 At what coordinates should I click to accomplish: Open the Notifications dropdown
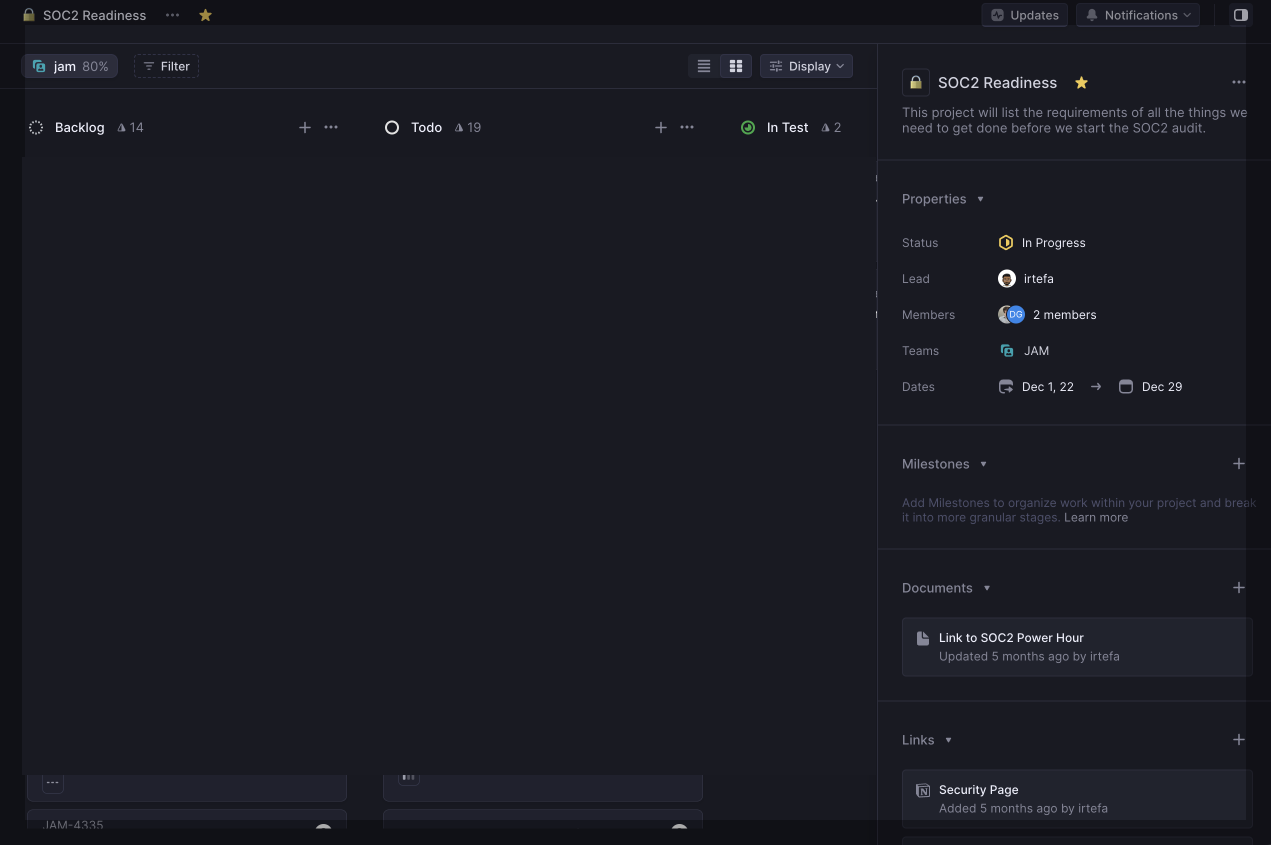[x=1137, y=15]
